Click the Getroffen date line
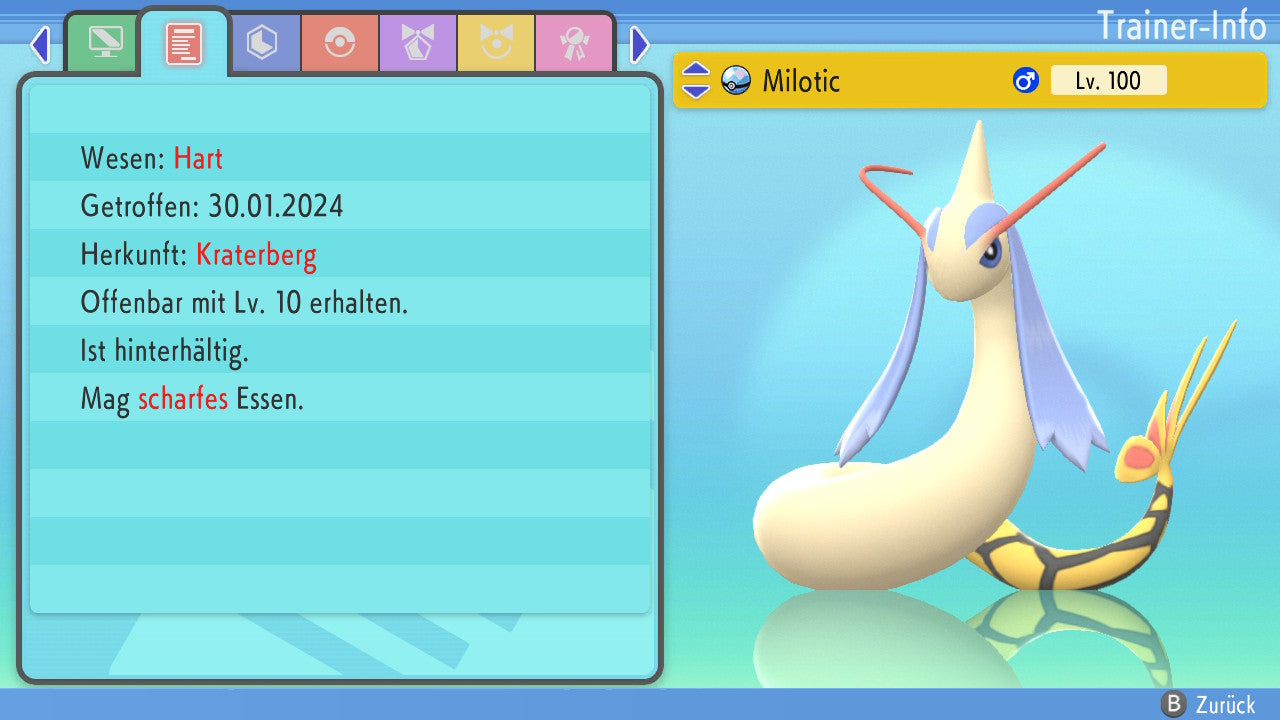This screenshot has height=720, width=1280. 212,206
